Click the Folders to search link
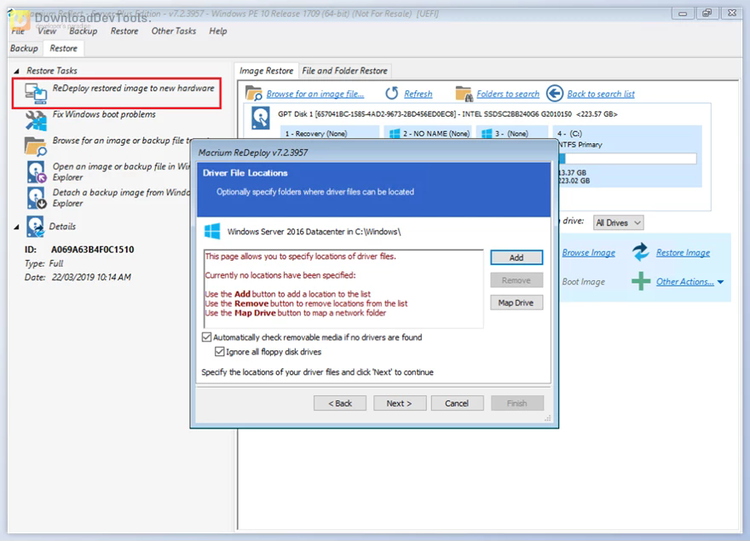This screenshot has height=541, width=750. point(507,94)
